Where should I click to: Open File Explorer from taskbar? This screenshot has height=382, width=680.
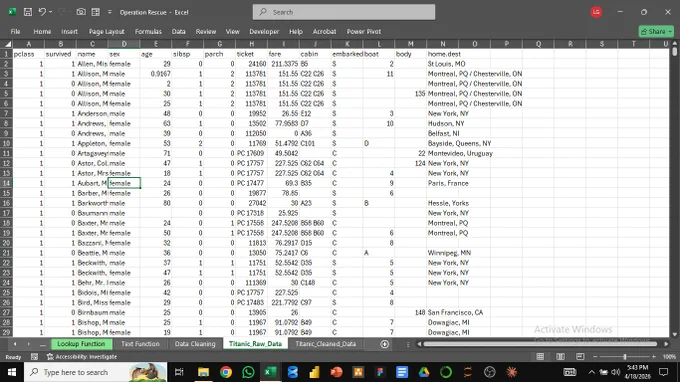click(203, 372)
